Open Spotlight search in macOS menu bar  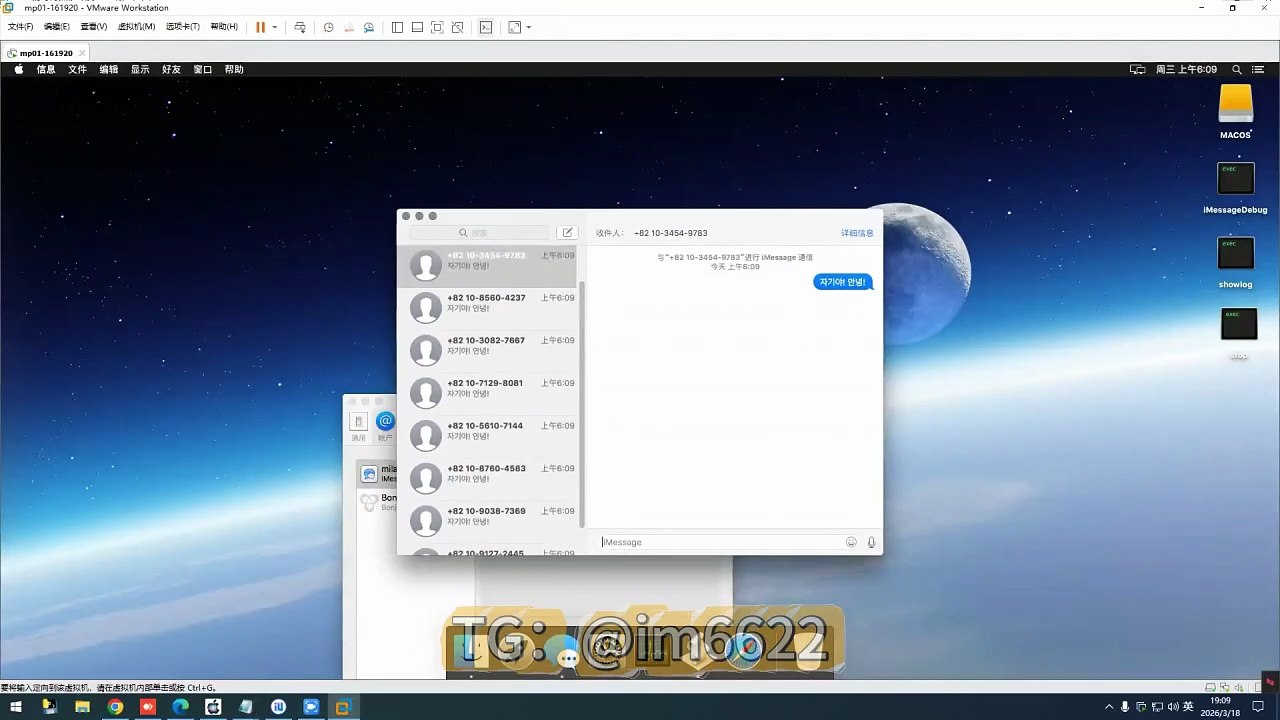(x=1237, y=70)
